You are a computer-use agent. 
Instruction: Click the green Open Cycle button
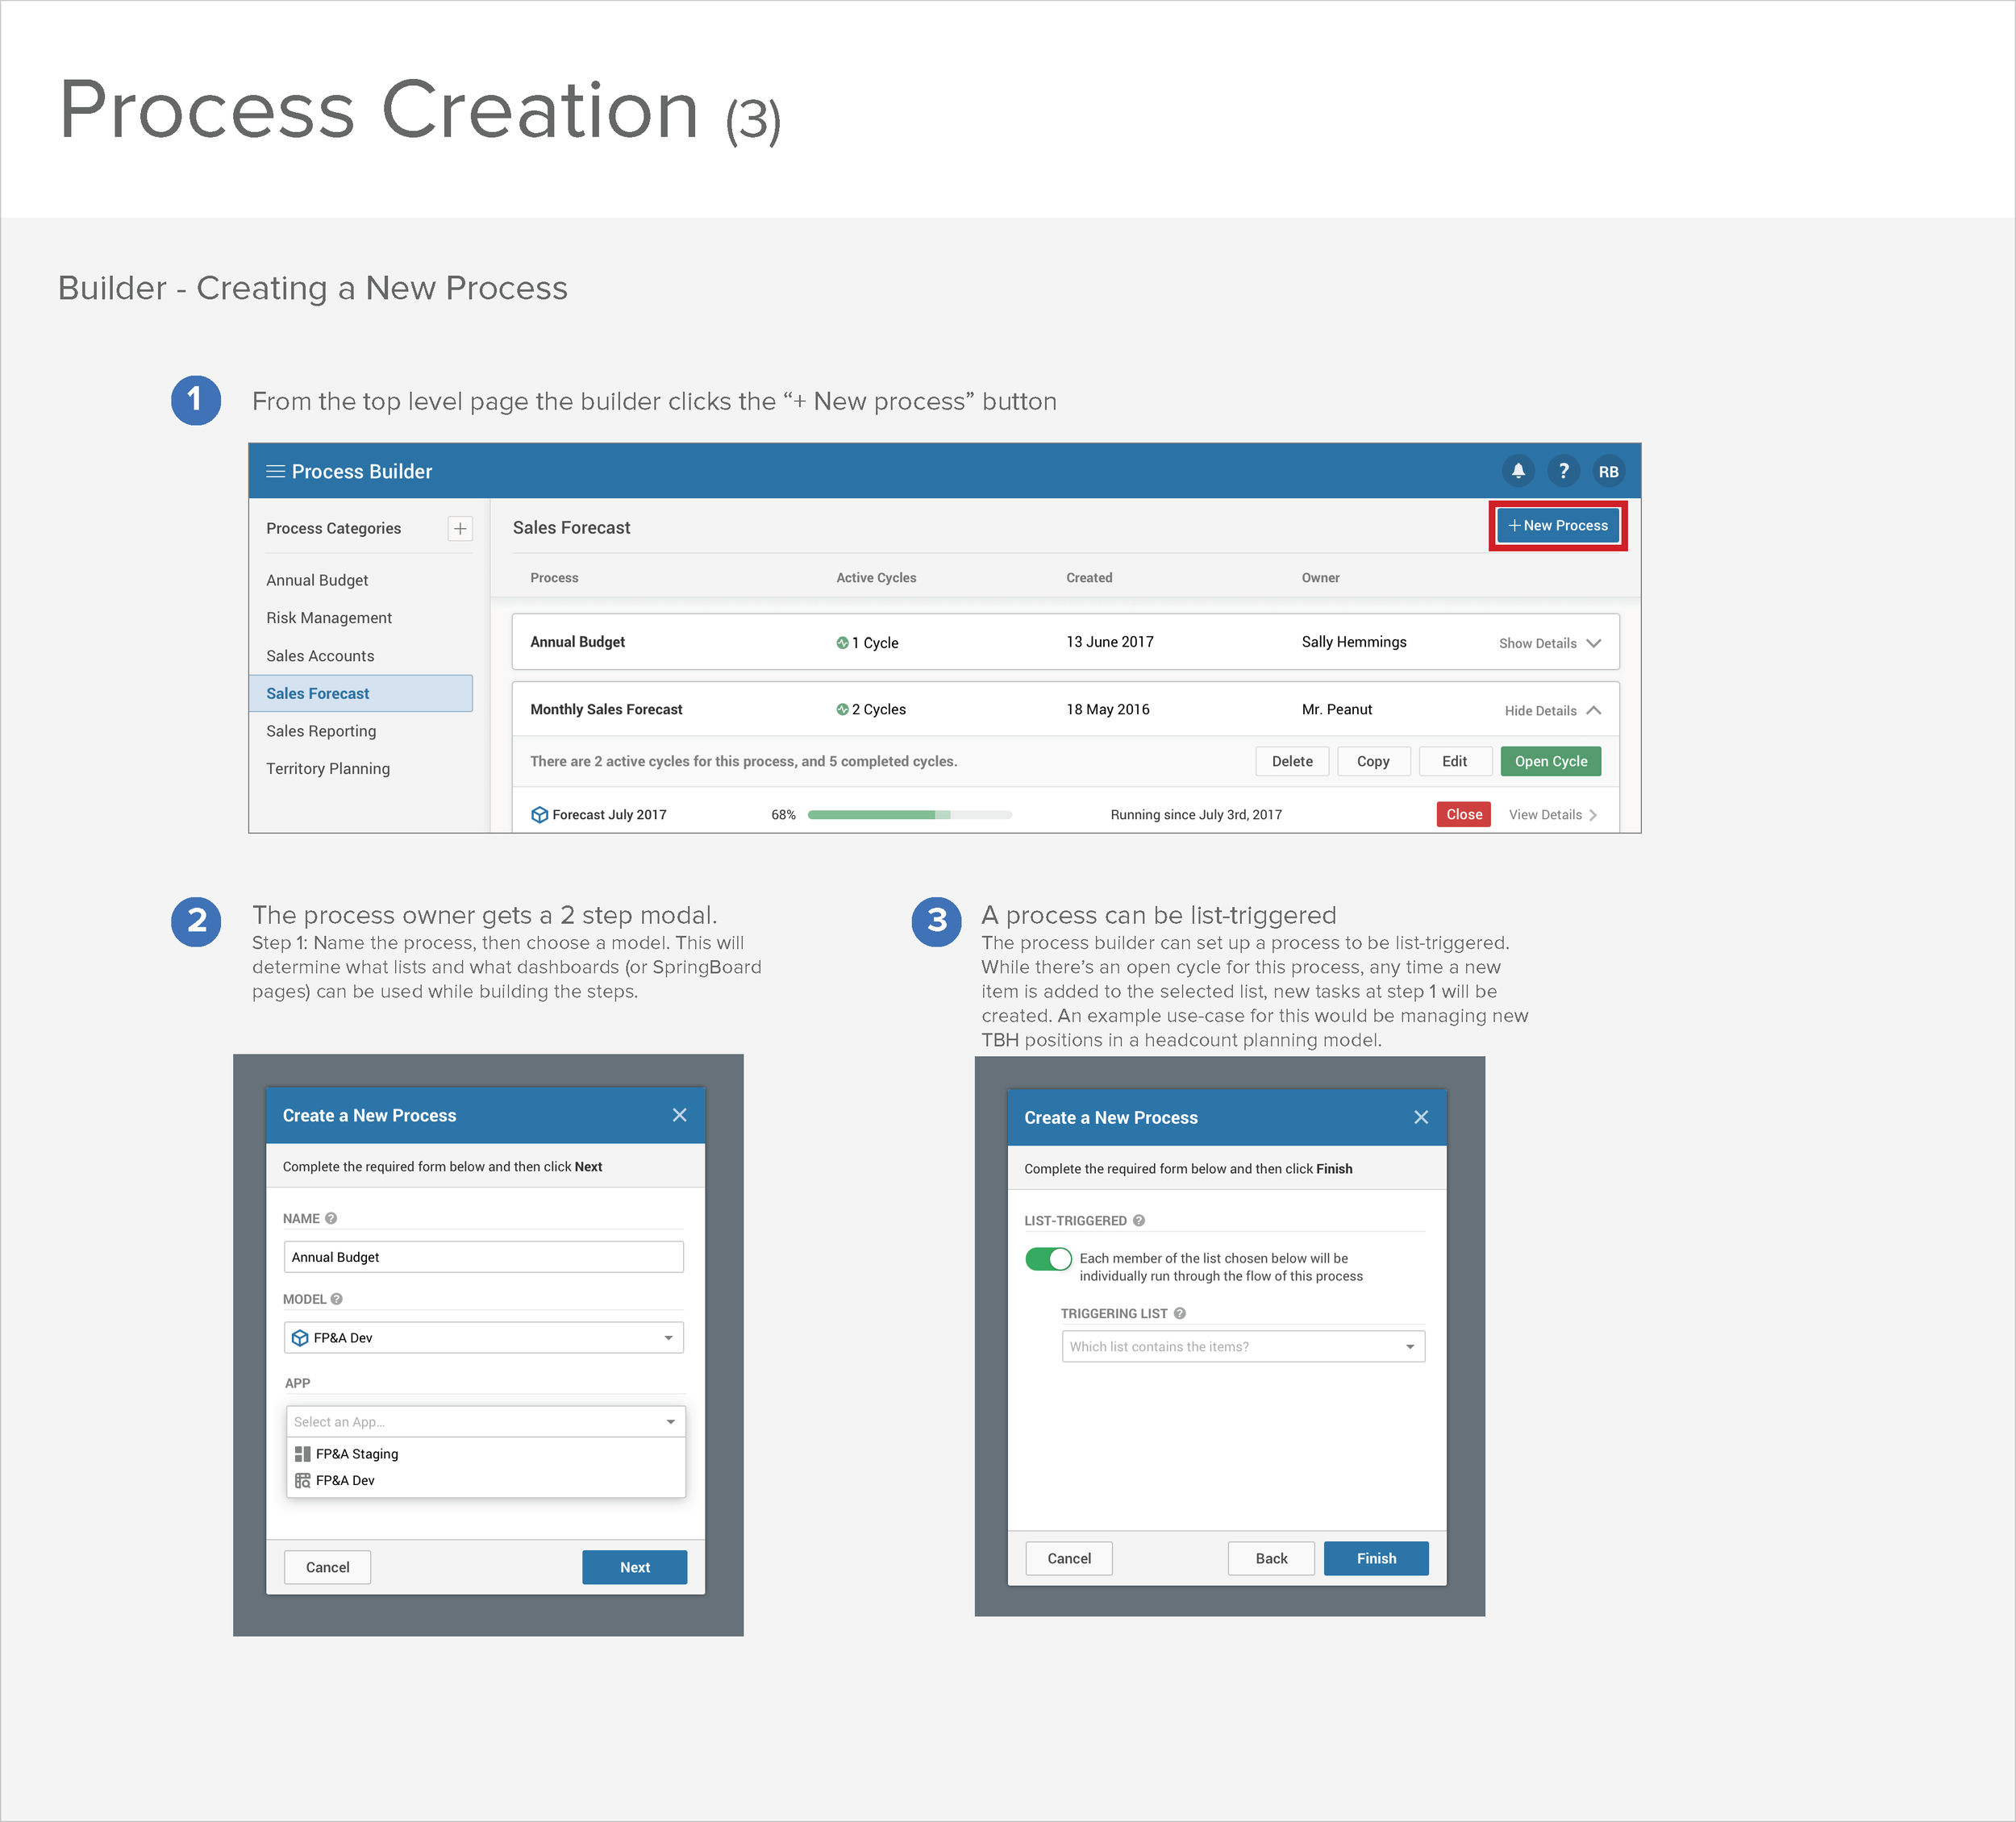tap(1550, 761)
